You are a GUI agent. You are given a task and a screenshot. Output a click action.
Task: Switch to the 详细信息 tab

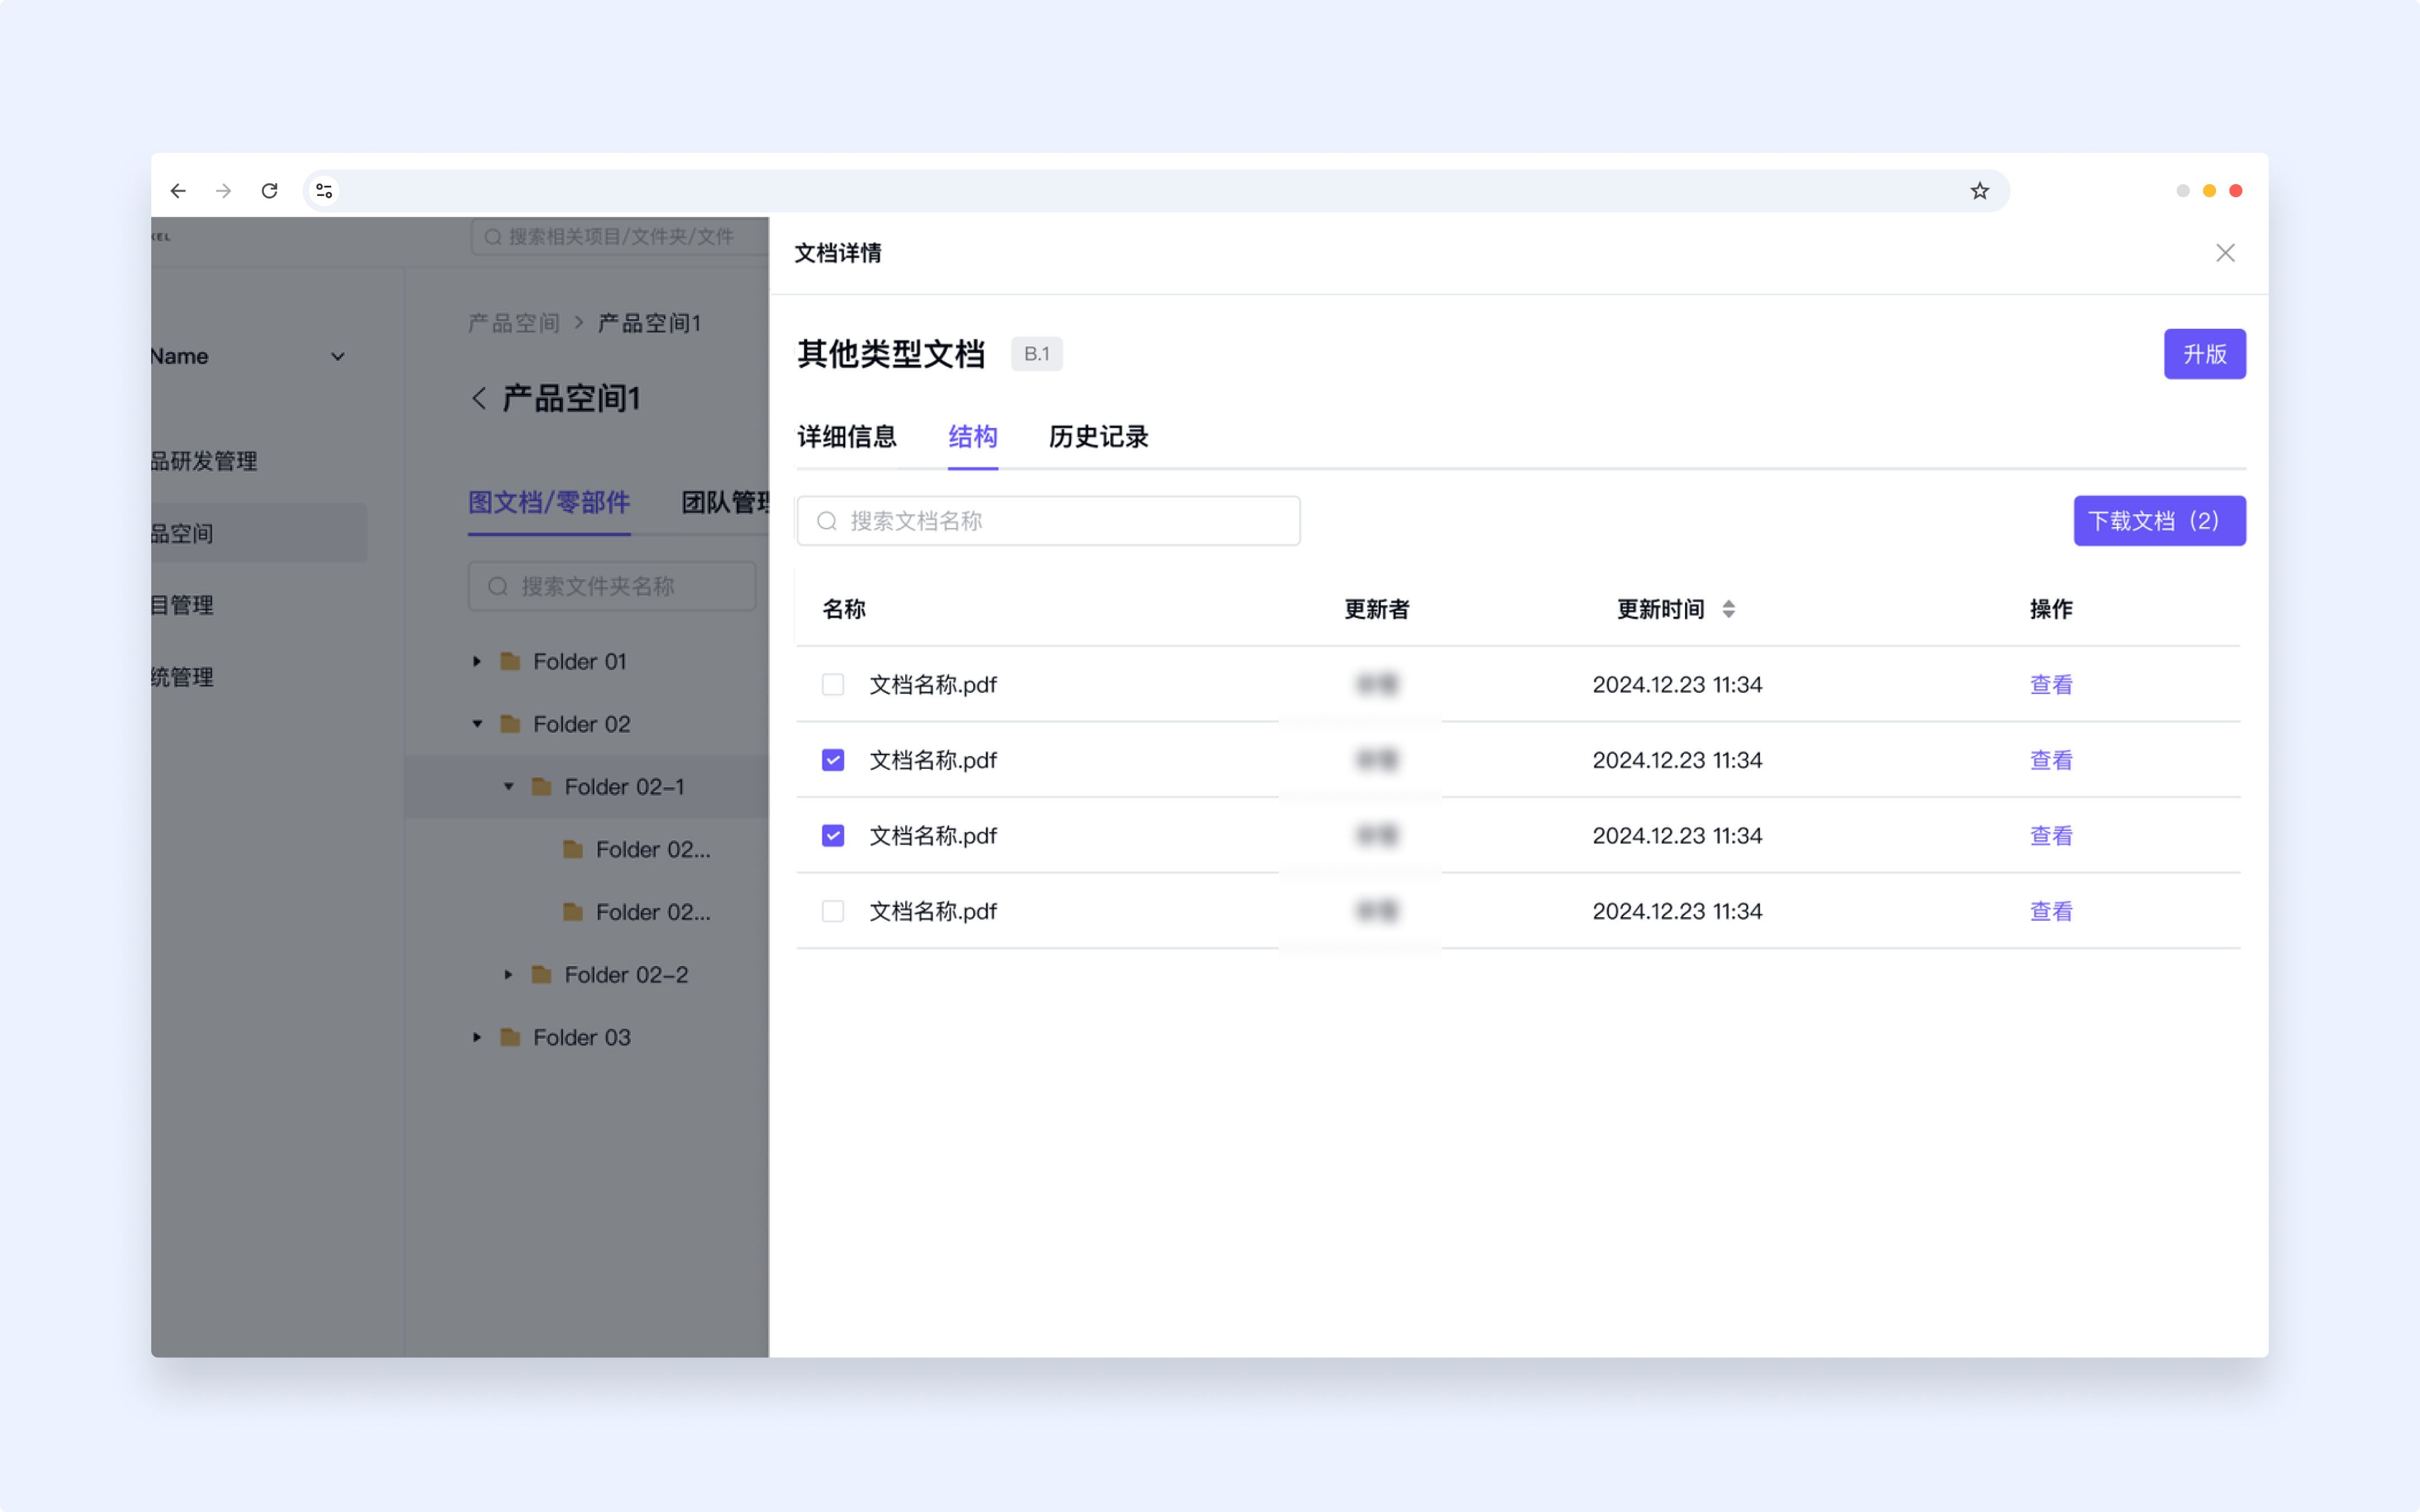[x=847, y=437]
